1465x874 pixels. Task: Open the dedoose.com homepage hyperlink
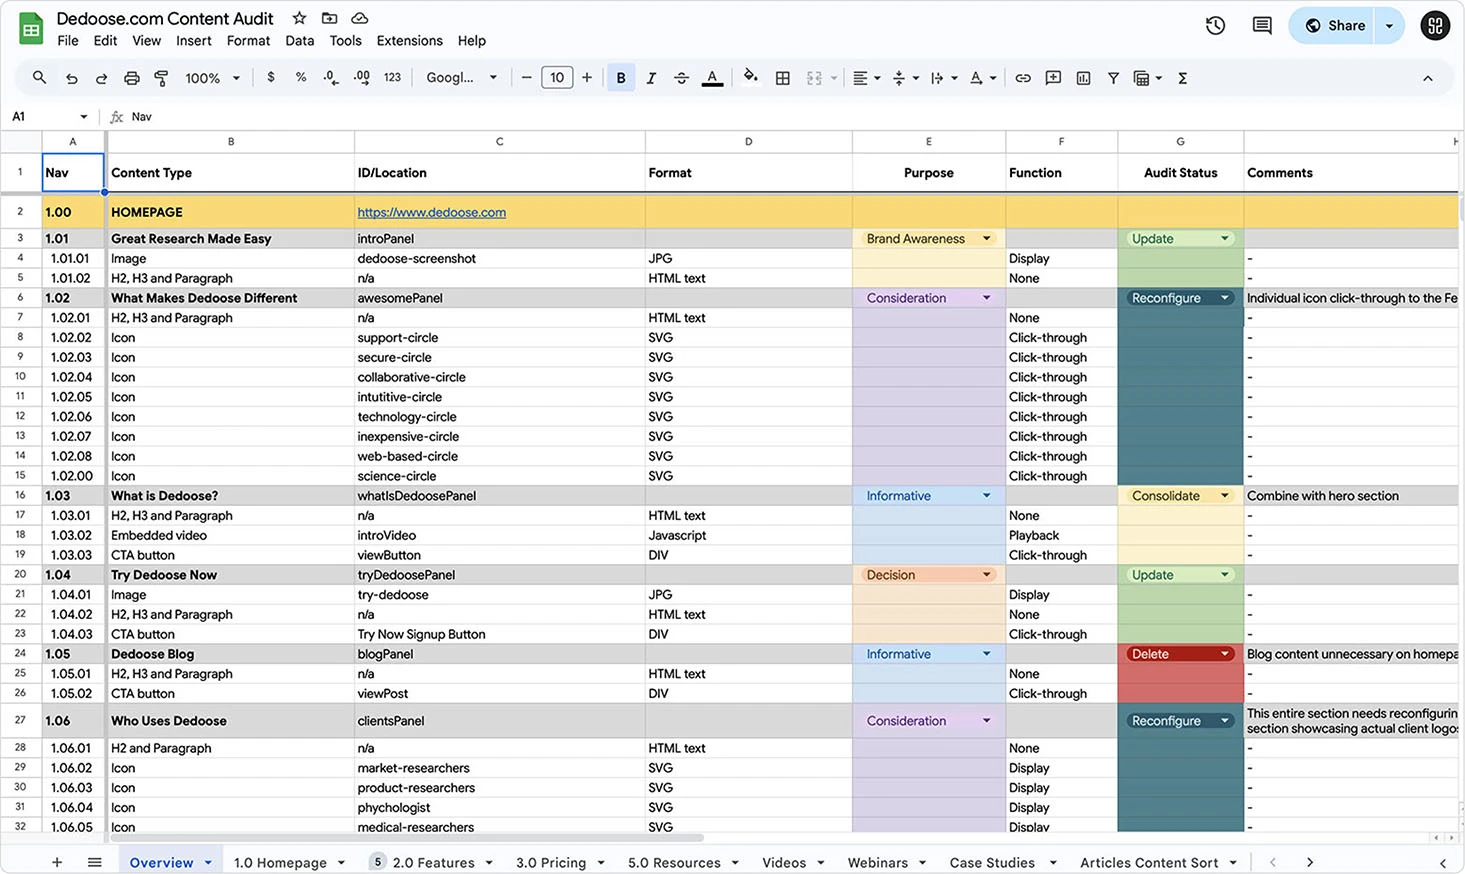coord(431,212)
